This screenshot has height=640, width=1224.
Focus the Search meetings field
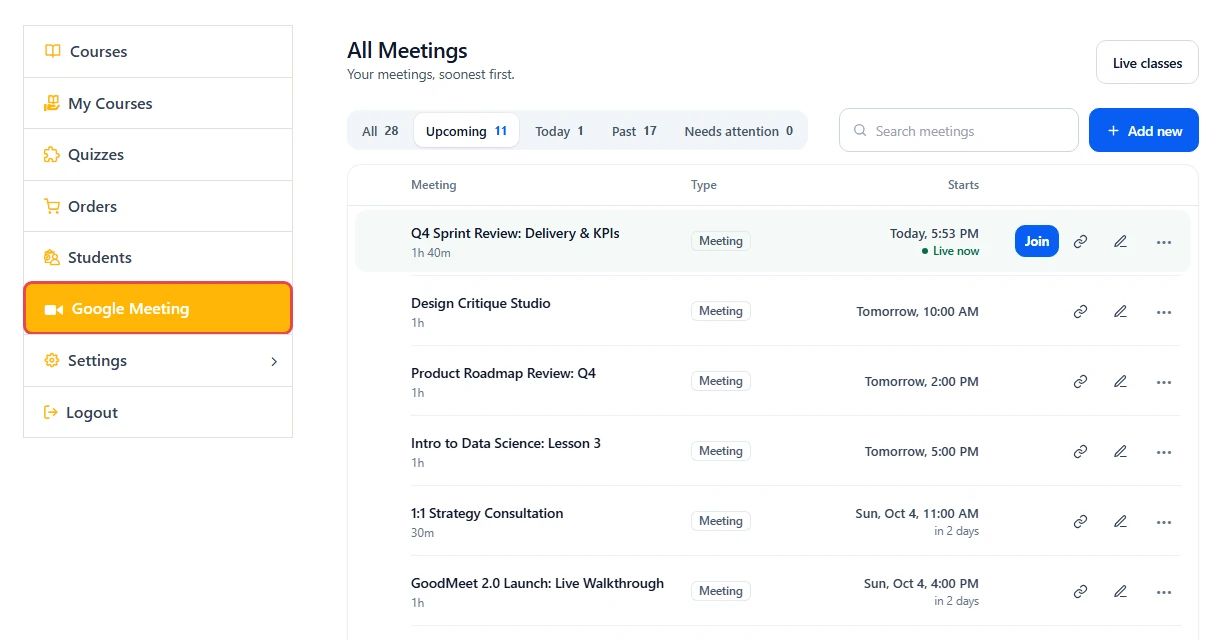(959, 131)
